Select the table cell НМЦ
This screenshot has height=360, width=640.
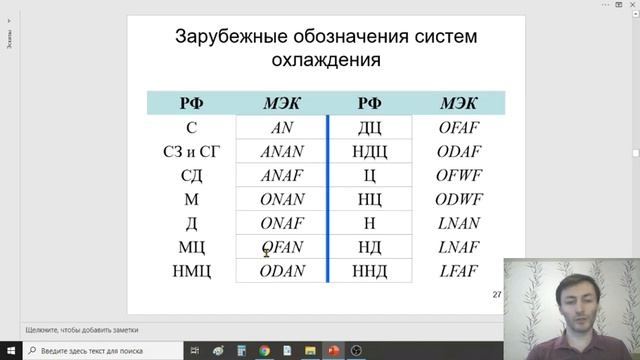[x=191, y=271]
